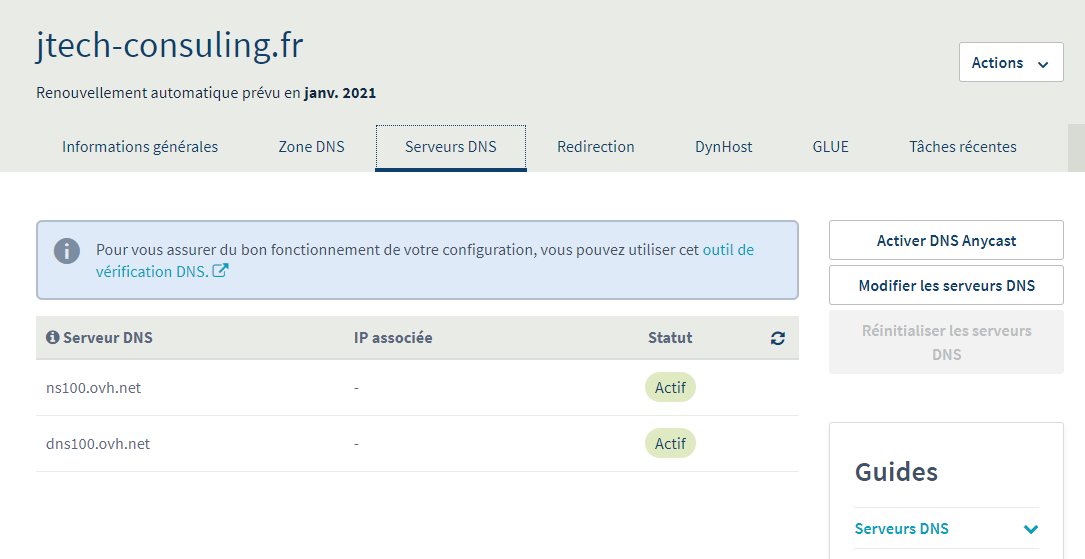Screen dimensions: 1085x559
Task: Click Réinitialiser les serveurs DNS button
Action: click(x=946, y=342)
